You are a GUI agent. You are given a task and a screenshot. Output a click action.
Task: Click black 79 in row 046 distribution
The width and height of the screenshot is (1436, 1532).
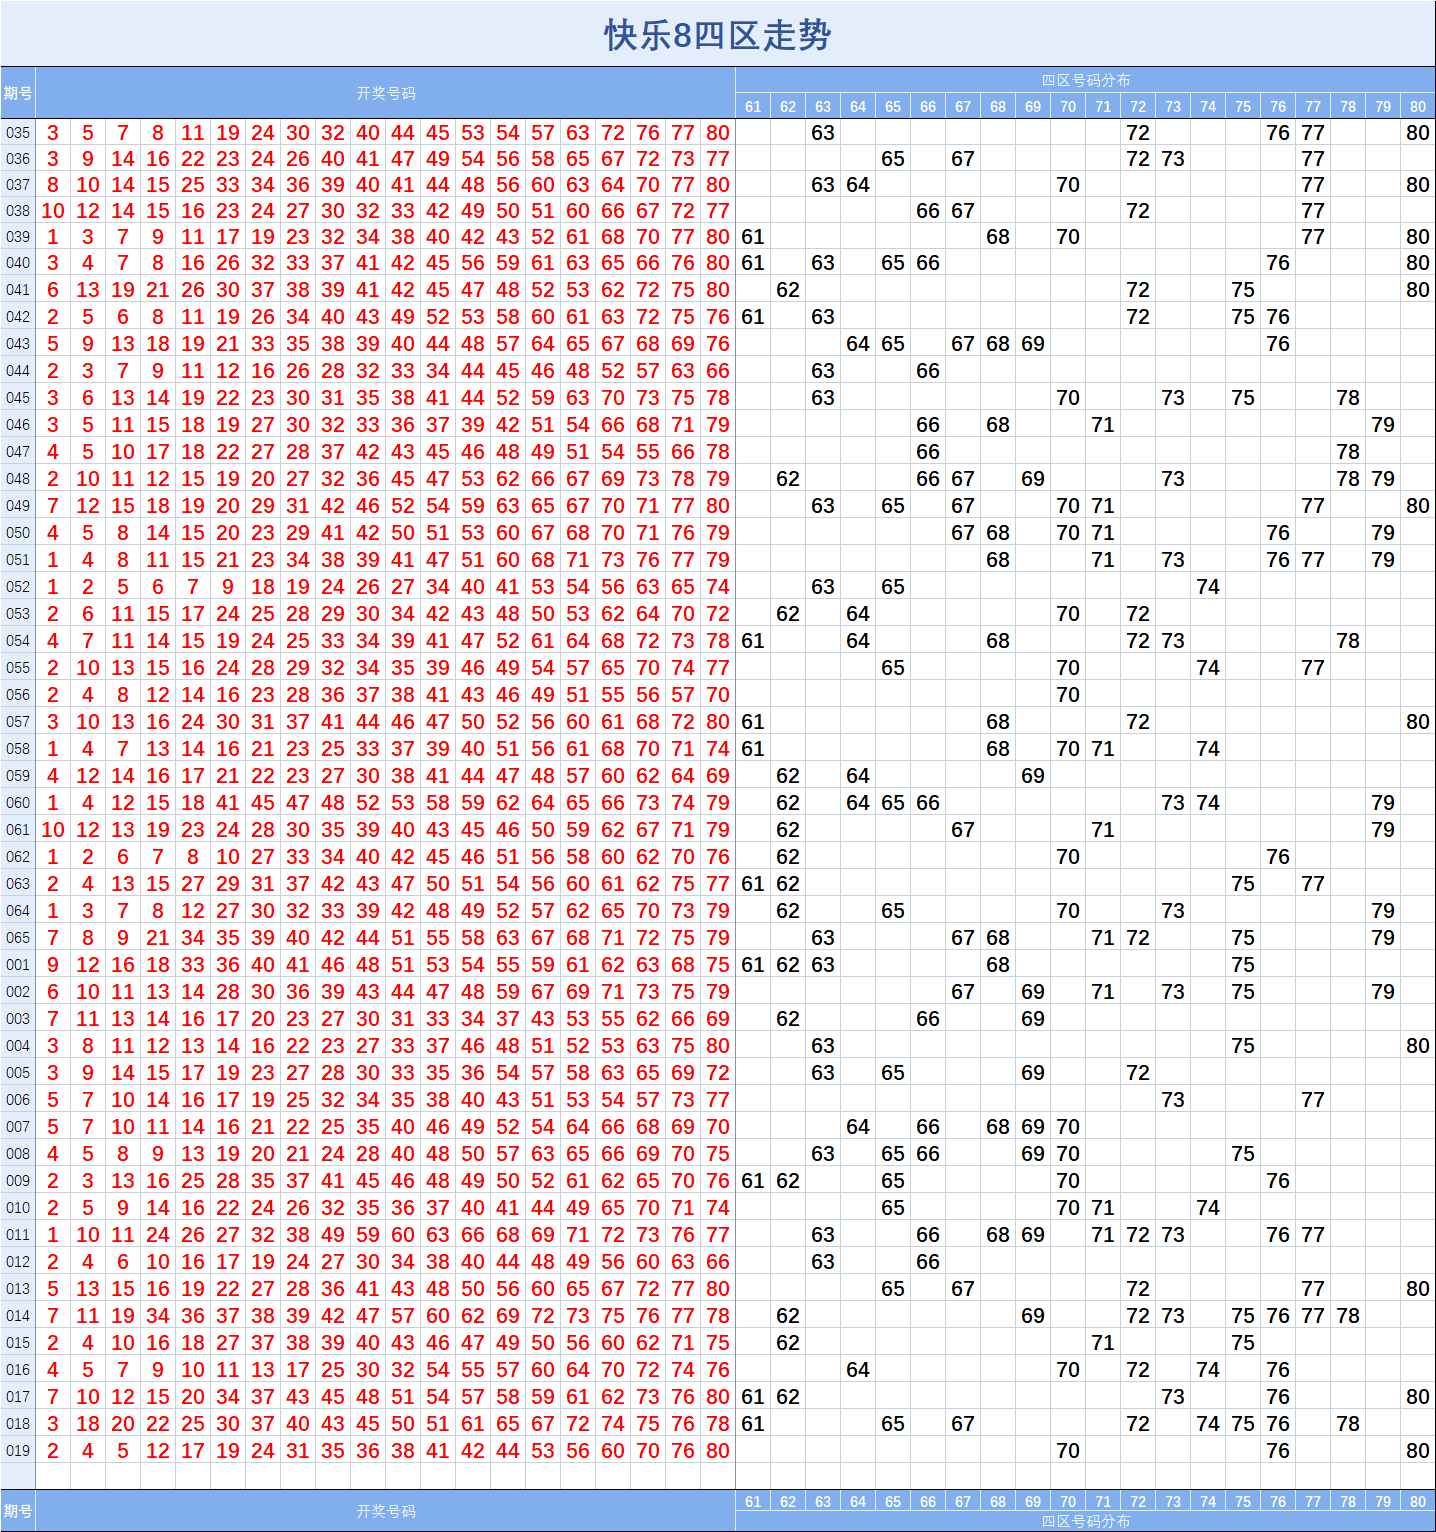pos(1383,425)
